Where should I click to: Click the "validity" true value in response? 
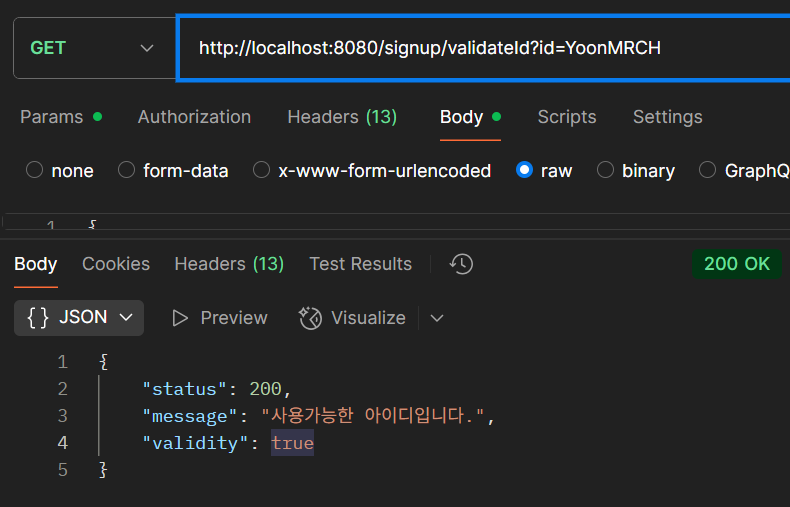point(293,443)
